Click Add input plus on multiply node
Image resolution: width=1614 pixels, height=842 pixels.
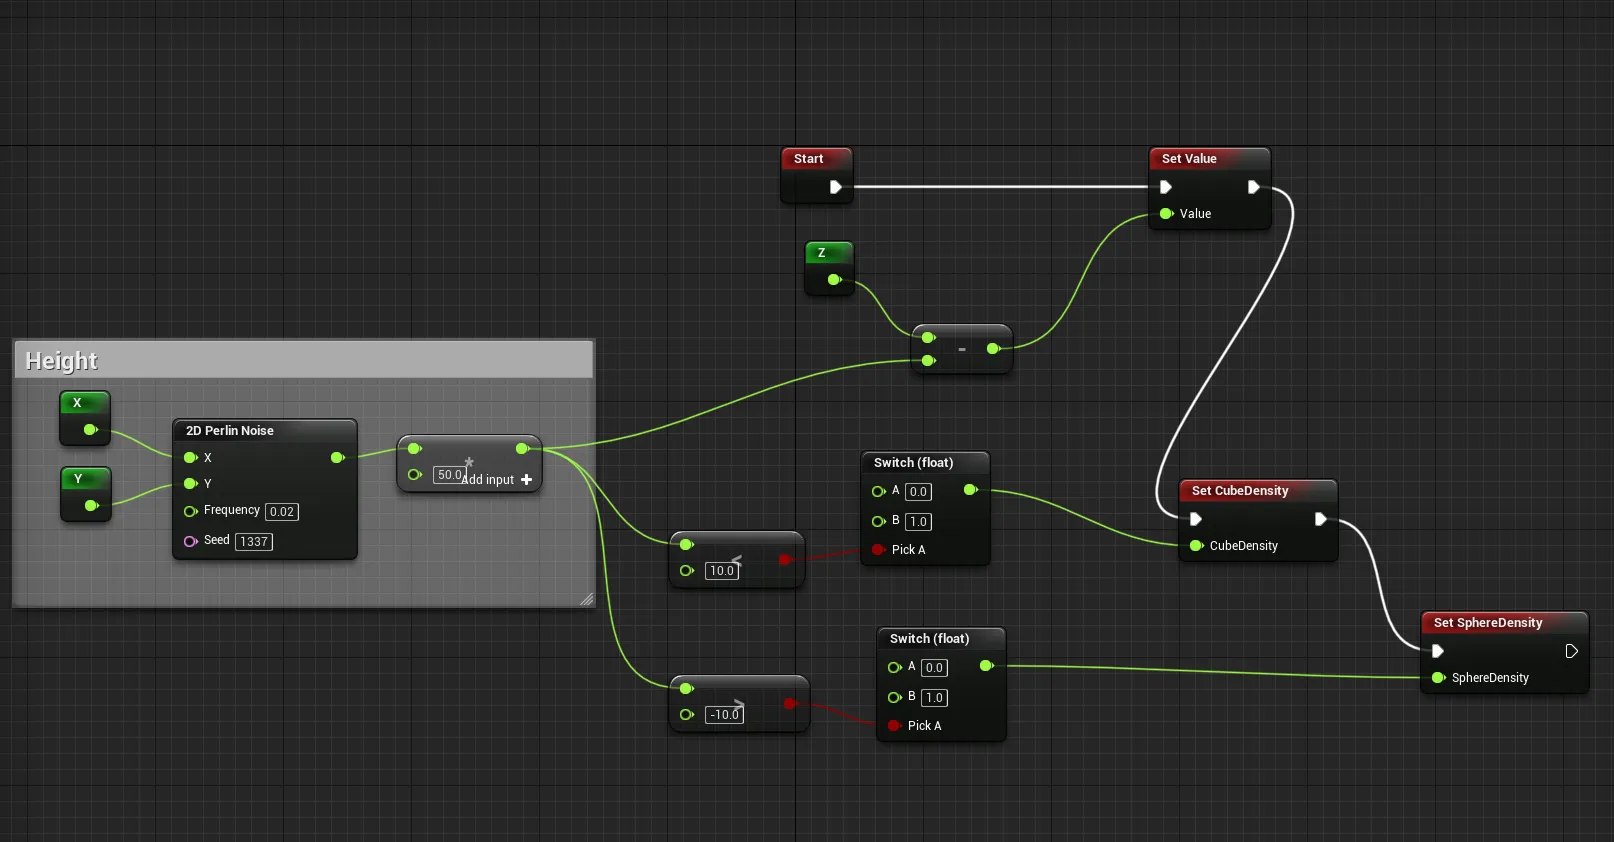point(526,480)
